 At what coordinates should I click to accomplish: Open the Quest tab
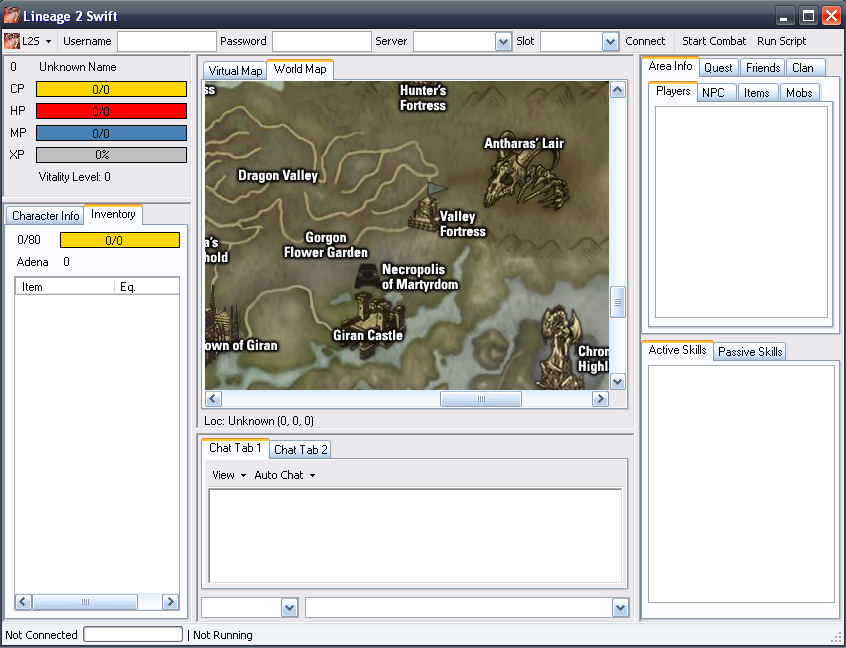[x=718, y=68]
